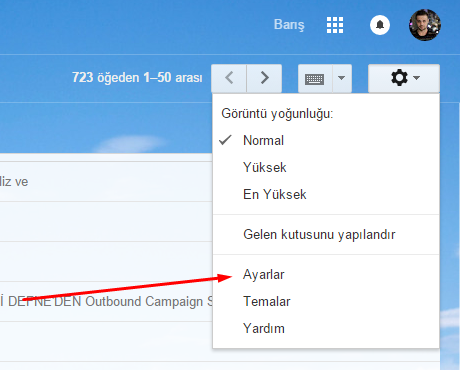The height and width of the screenshot is (370, 460).
Task: Go to older messages with right arrow
Action: (x=264, y=78)
